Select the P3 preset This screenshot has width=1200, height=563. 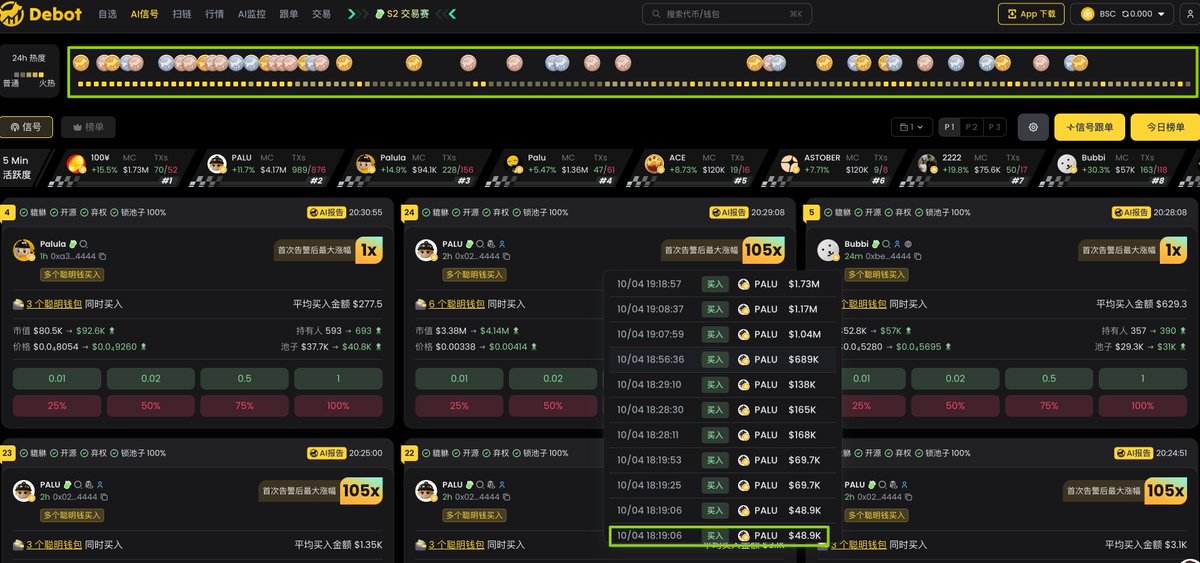(x=994, y=127)
